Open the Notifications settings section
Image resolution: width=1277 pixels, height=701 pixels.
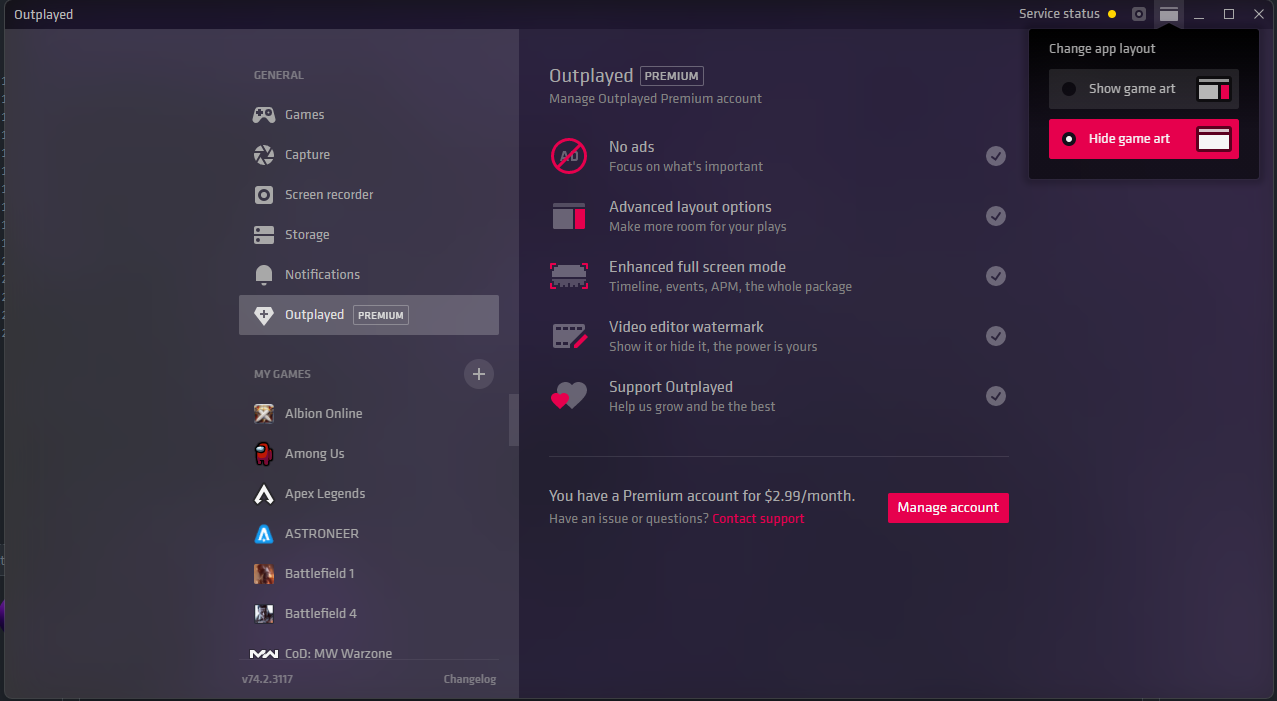click(369, 275)
